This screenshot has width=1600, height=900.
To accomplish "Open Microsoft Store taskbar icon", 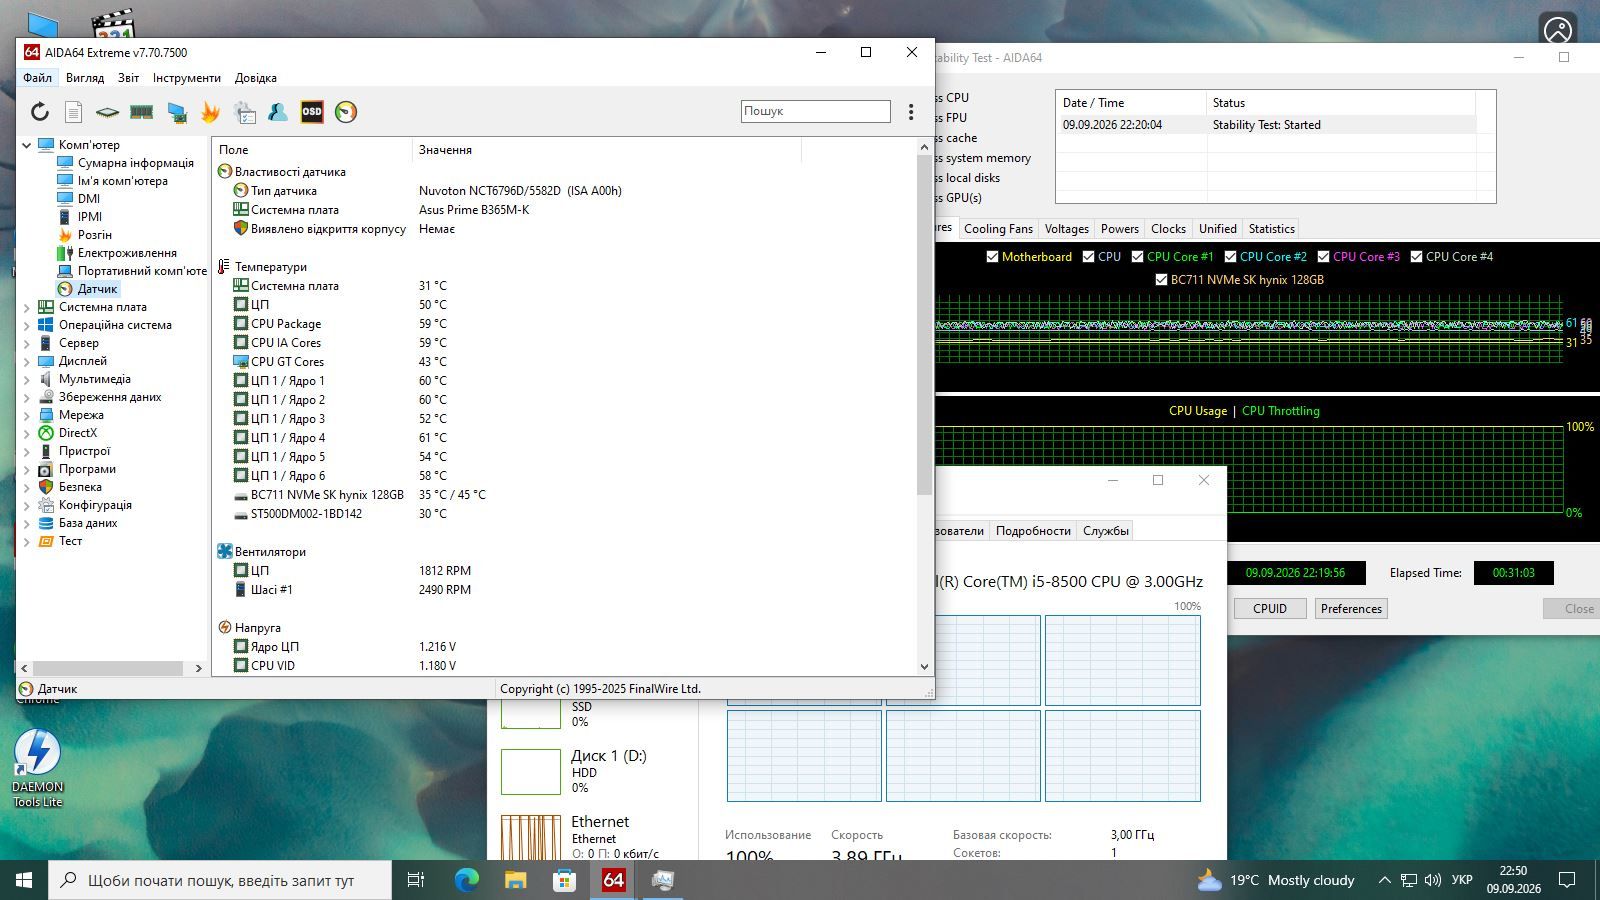I will pos(564,880).
